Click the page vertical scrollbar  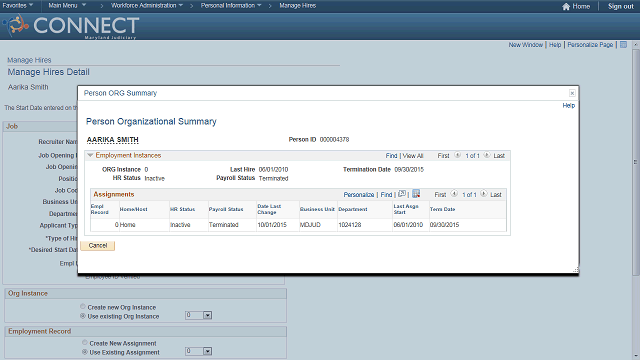coord(636,163)
